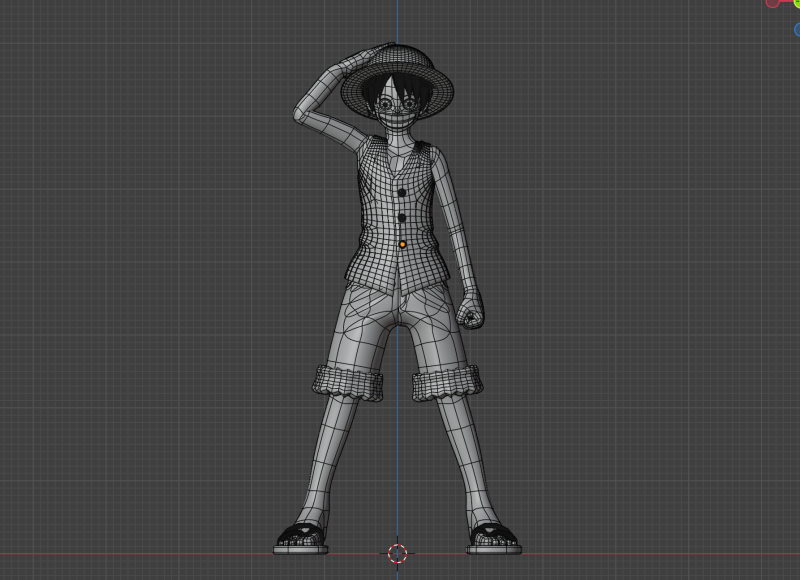Click the green axis handle of the viewport gizmo
Image resolution: width=800 pixels, height=580 pixels.
coord(797,4)
